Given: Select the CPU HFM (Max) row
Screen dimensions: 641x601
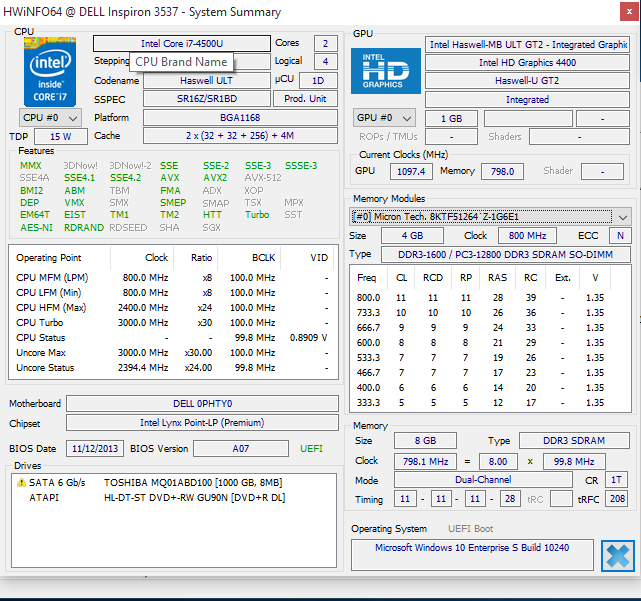Looking at the screenshot, I should [173, 307].
